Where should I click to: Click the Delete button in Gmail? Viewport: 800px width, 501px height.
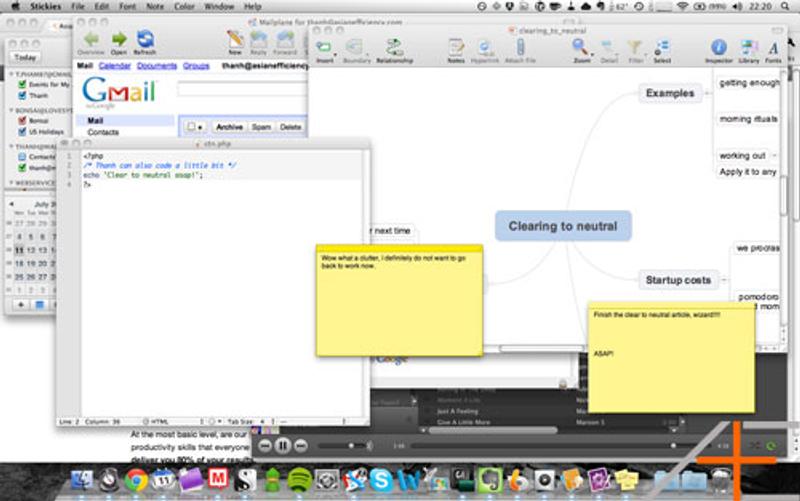(290, 127)
